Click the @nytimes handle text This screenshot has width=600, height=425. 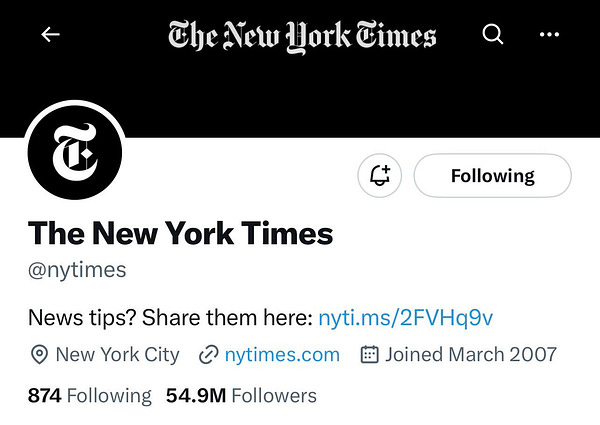tap(78, 270)
